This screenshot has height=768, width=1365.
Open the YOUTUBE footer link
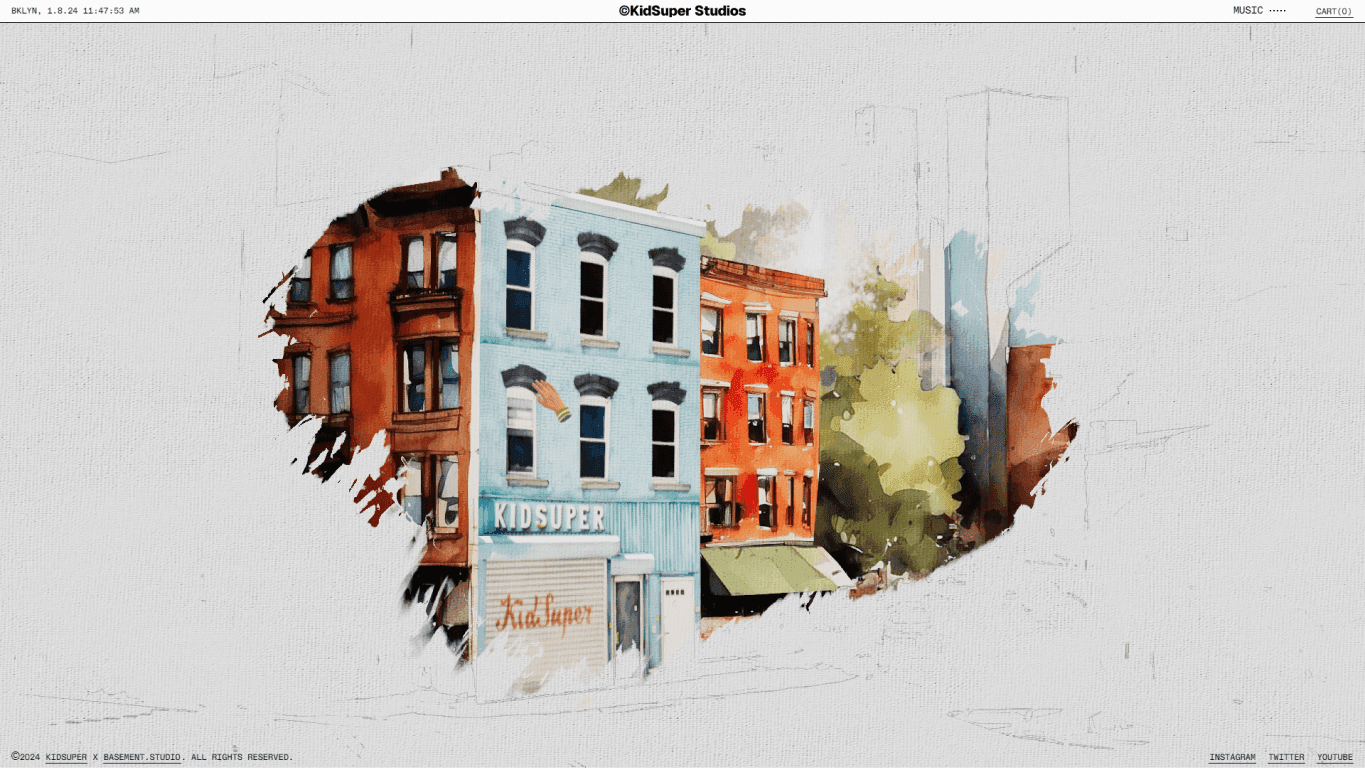(1334, 758)
